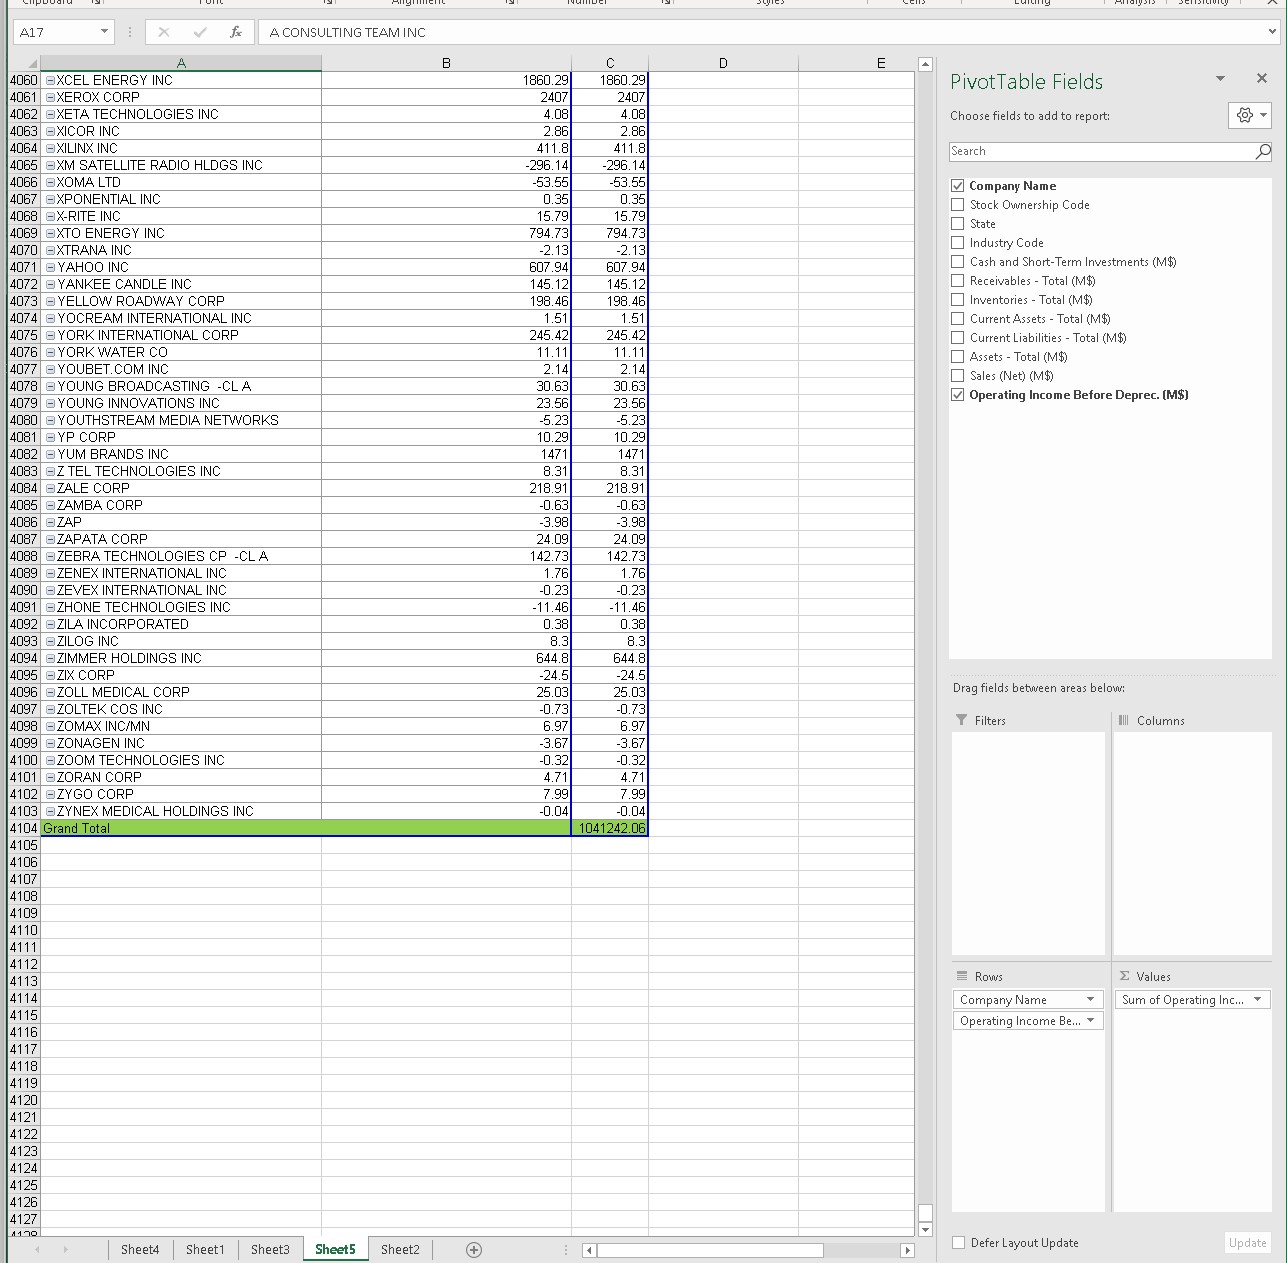
Task: Add a new worksheet with the plus icon
Action: [x=473, y=1249]
